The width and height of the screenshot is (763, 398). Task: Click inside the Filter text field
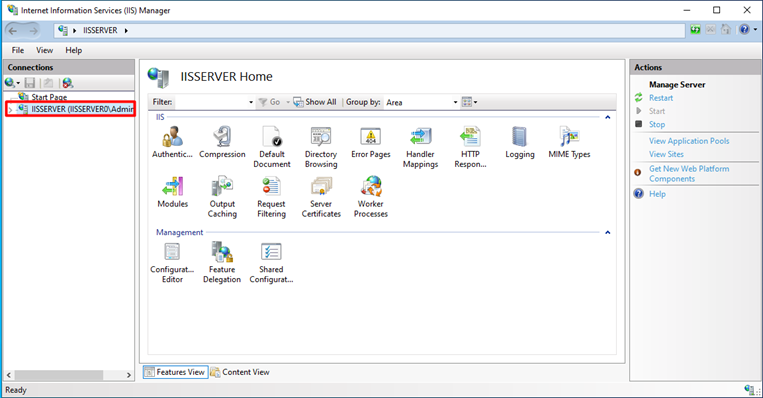(x=211, y=102)
